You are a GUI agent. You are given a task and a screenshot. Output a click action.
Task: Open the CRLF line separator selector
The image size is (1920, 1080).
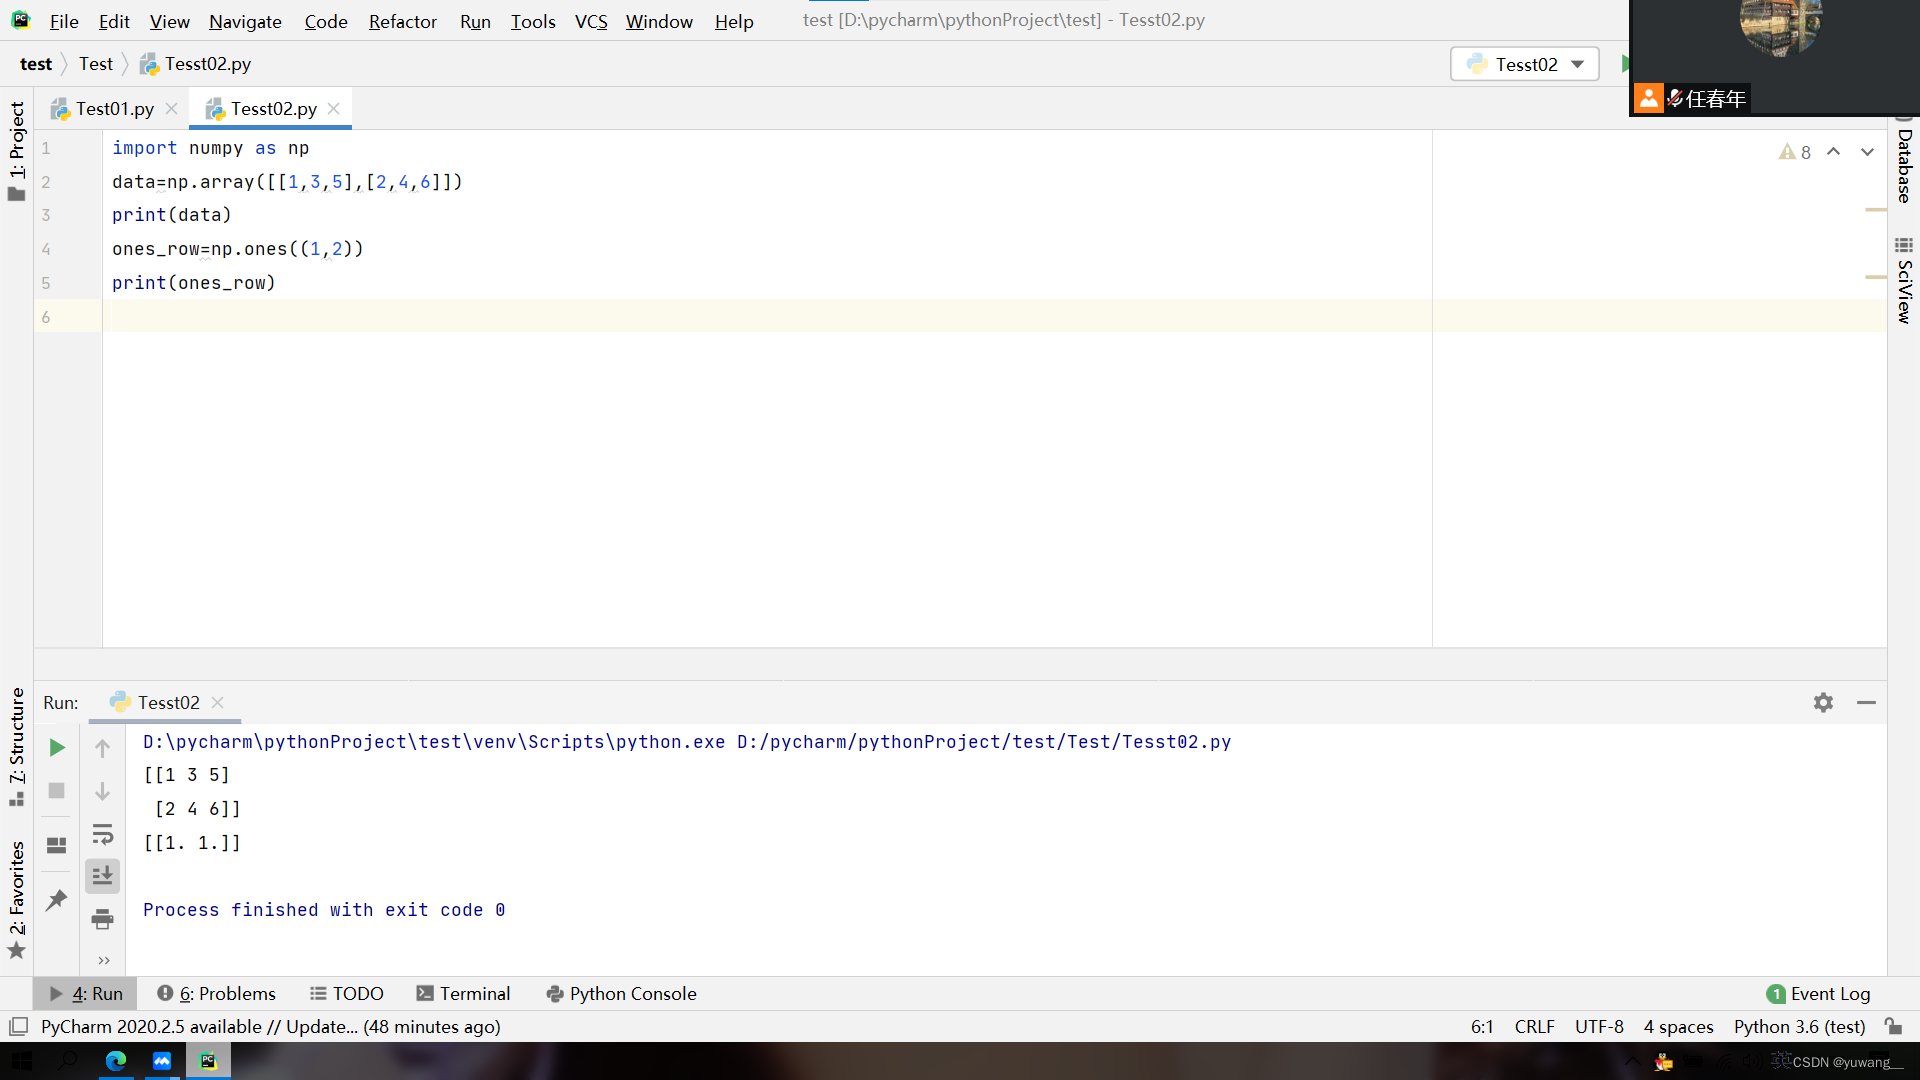(x=1534, y=1027)
